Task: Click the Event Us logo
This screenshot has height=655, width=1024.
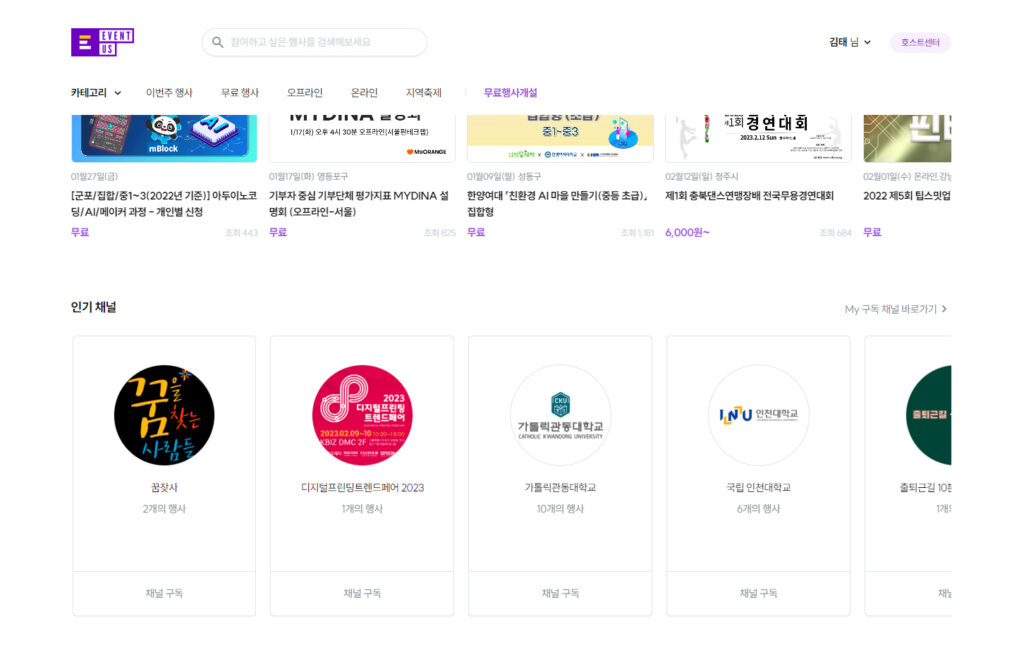Action: [103, 42]
